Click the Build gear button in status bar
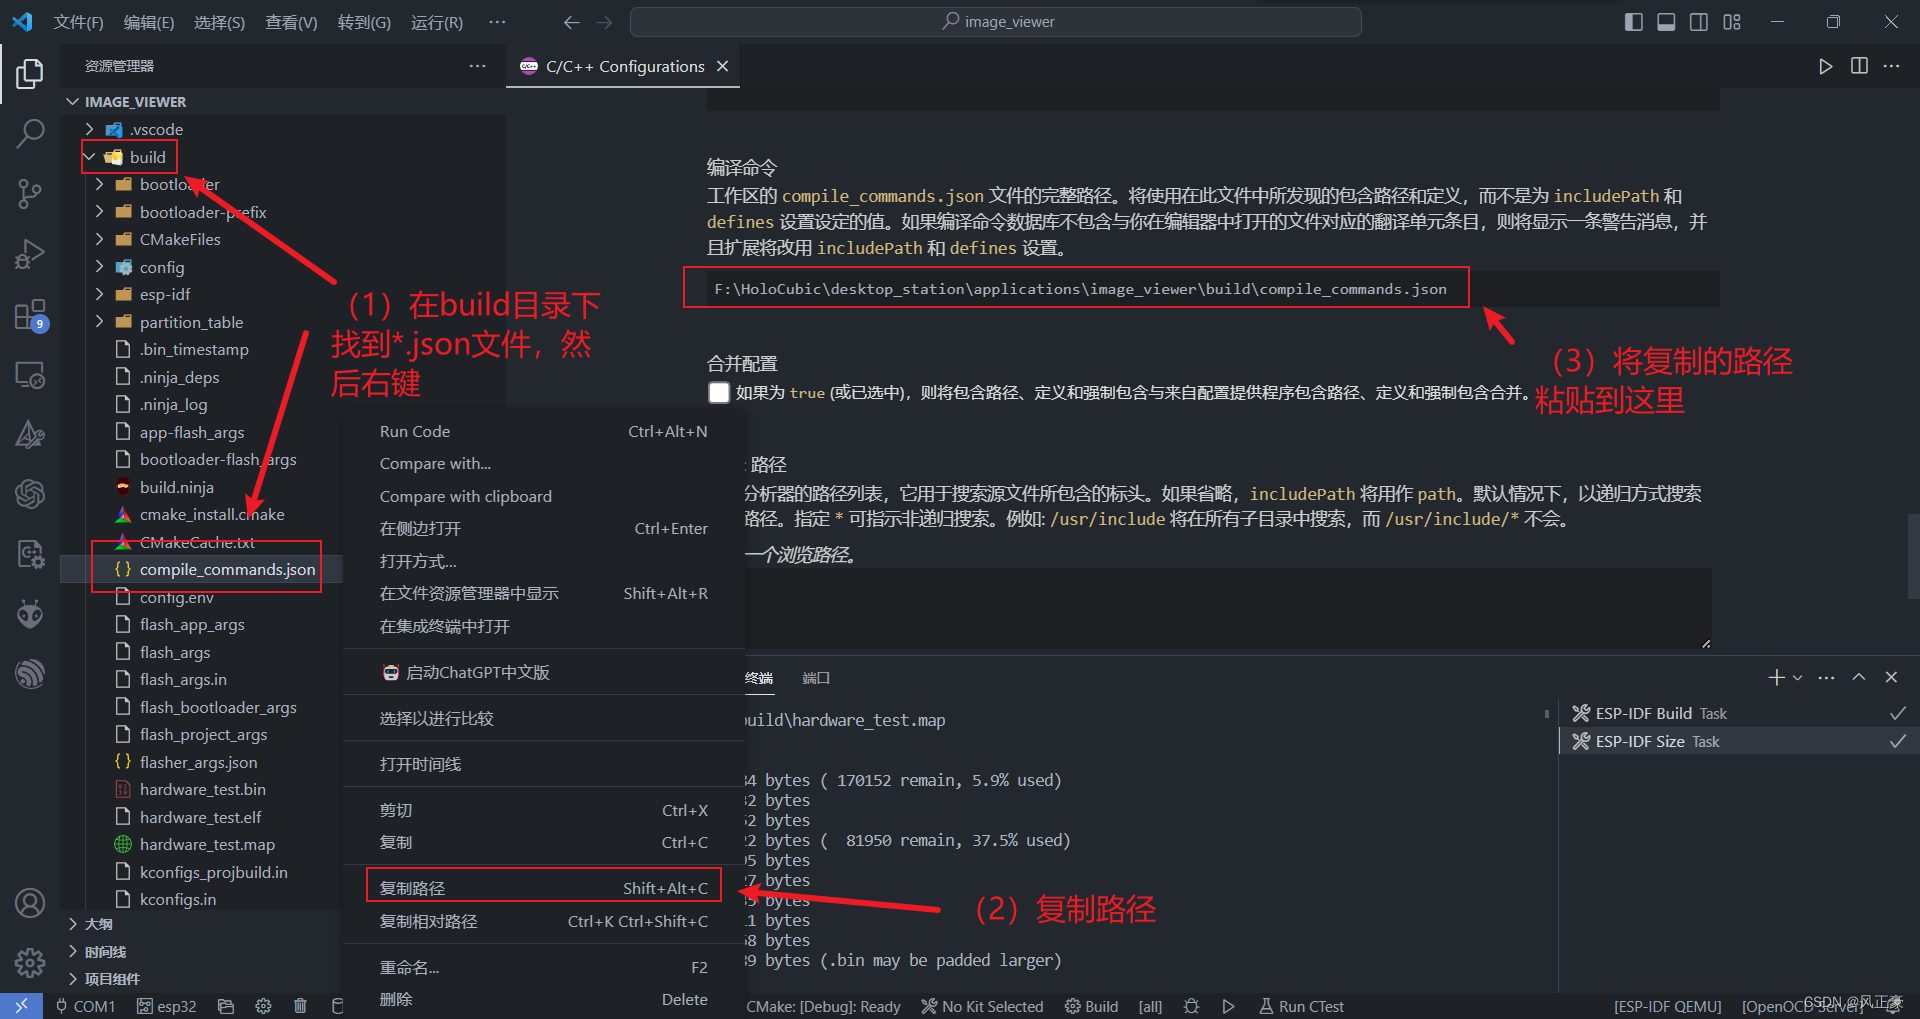Image resolution: width=1920 pixels, height=1019 pixels. click(1092, 1006)
